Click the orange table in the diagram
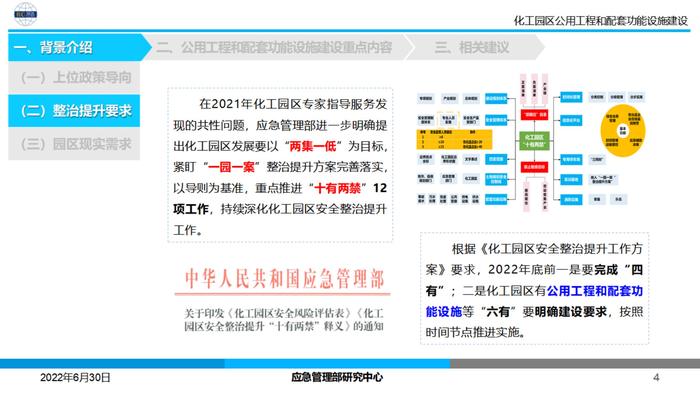The image size is (700, 393). 454,139
